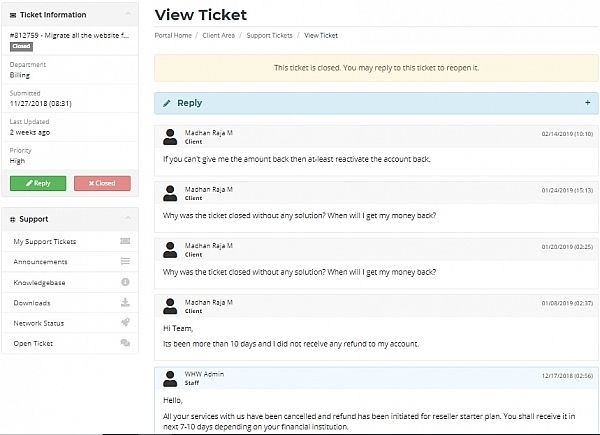
Task: Click the My Support Tickets icon
Action: pyautogui.click(x=125, y=242)
